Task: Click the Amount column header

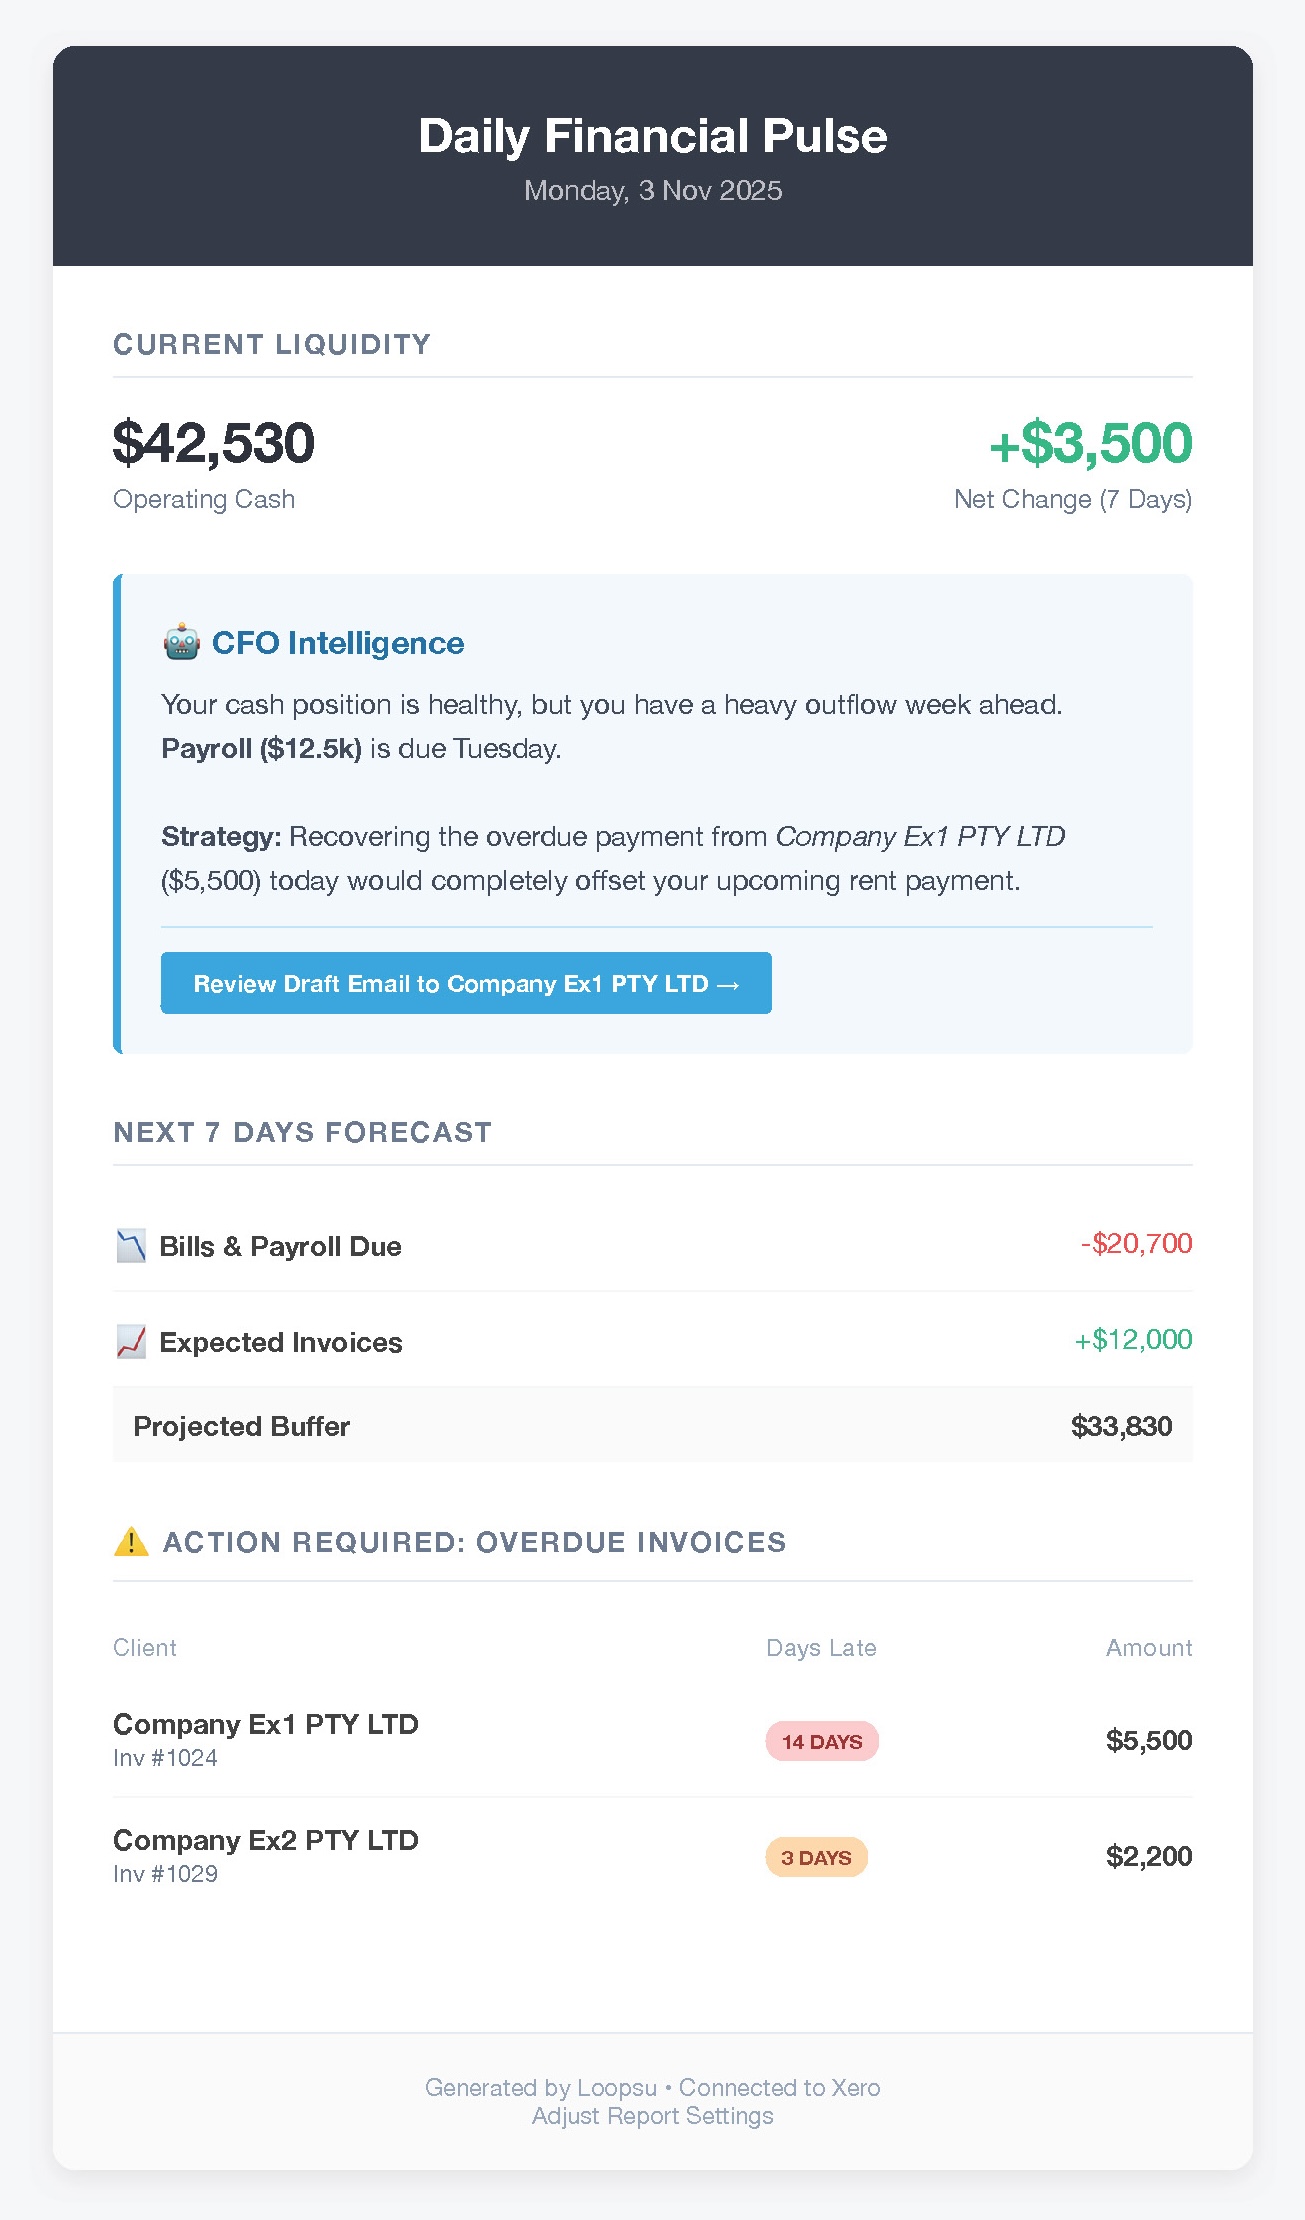Action: click(1149, 1647)
